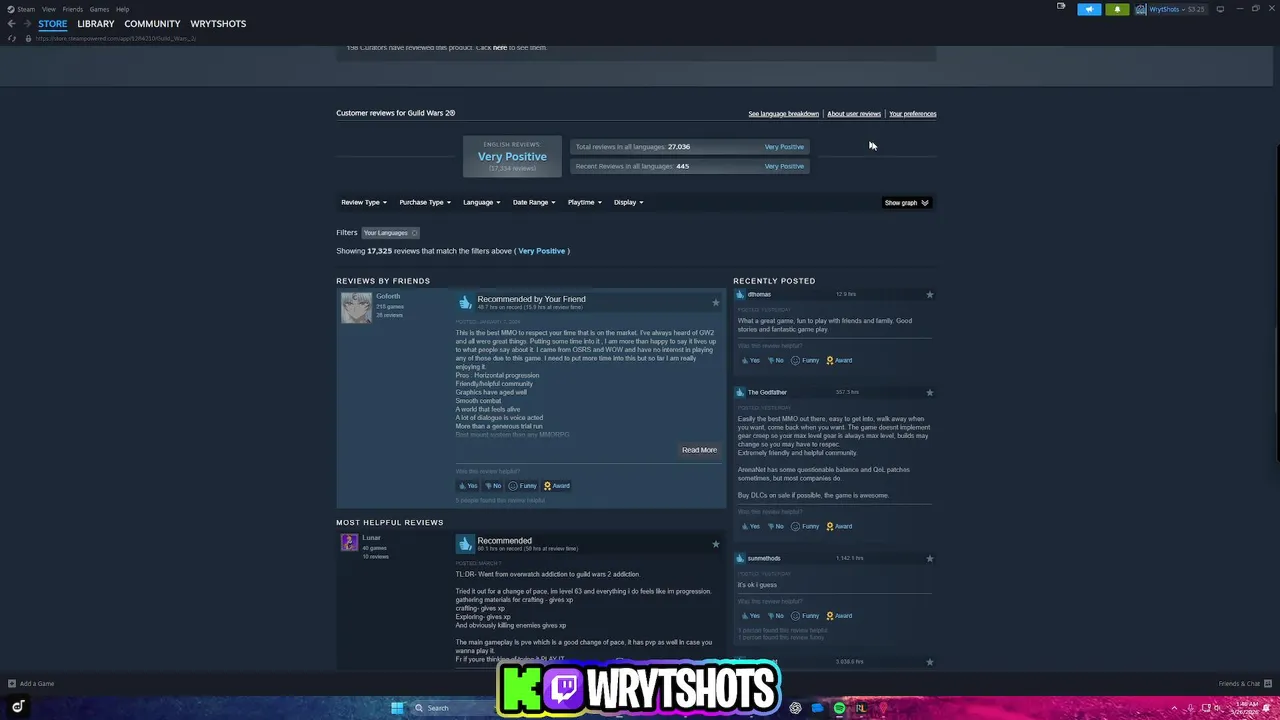This screenshot has height=720, width=1280.
Task: Expand Goforth's review with Read More
Action: pos(699,450)
